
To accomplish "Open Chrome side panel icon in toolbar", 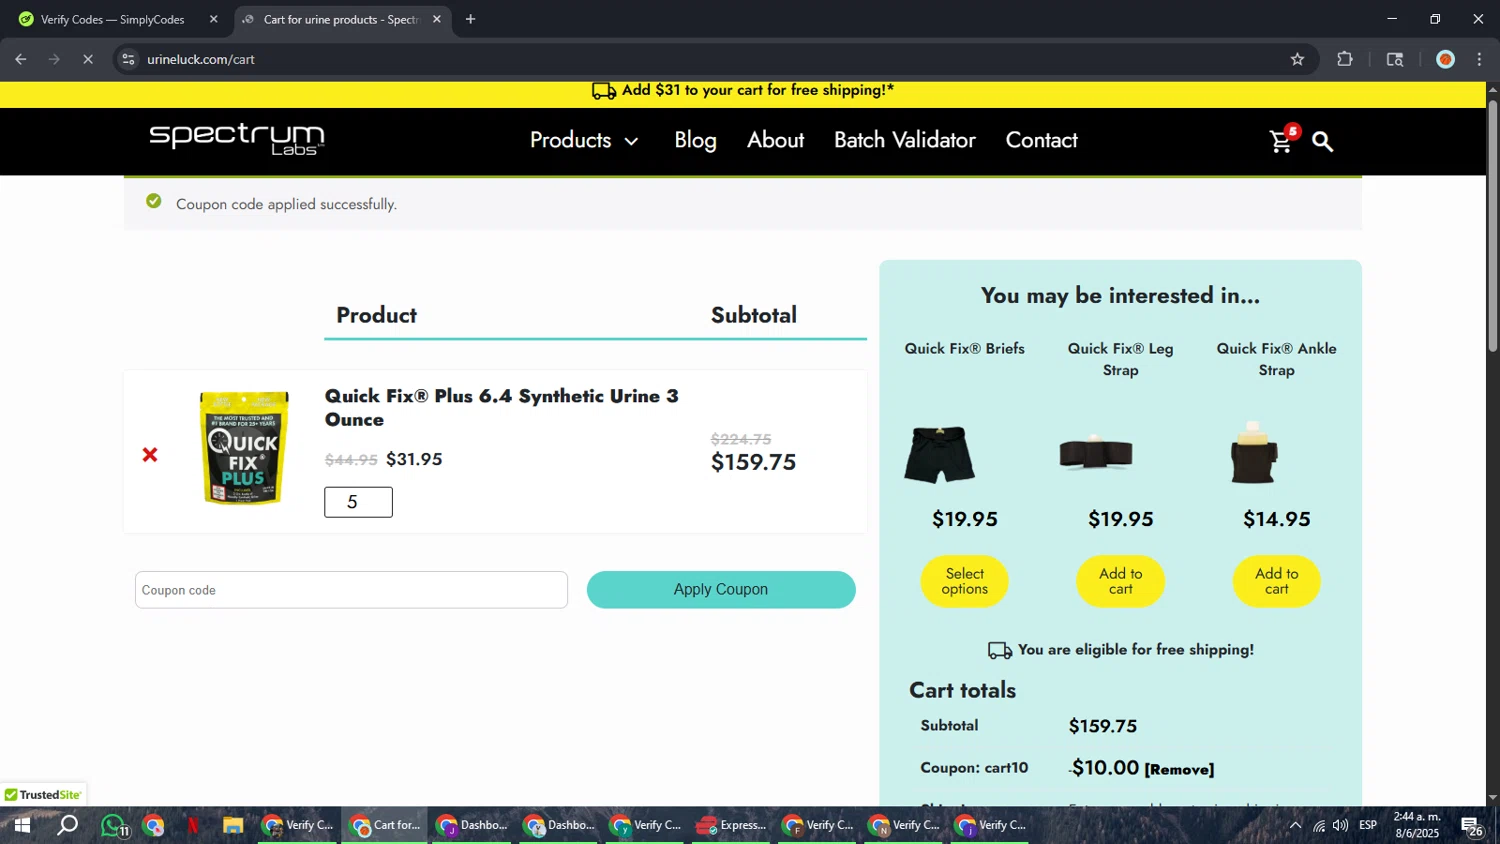I will coord(1395,59).
